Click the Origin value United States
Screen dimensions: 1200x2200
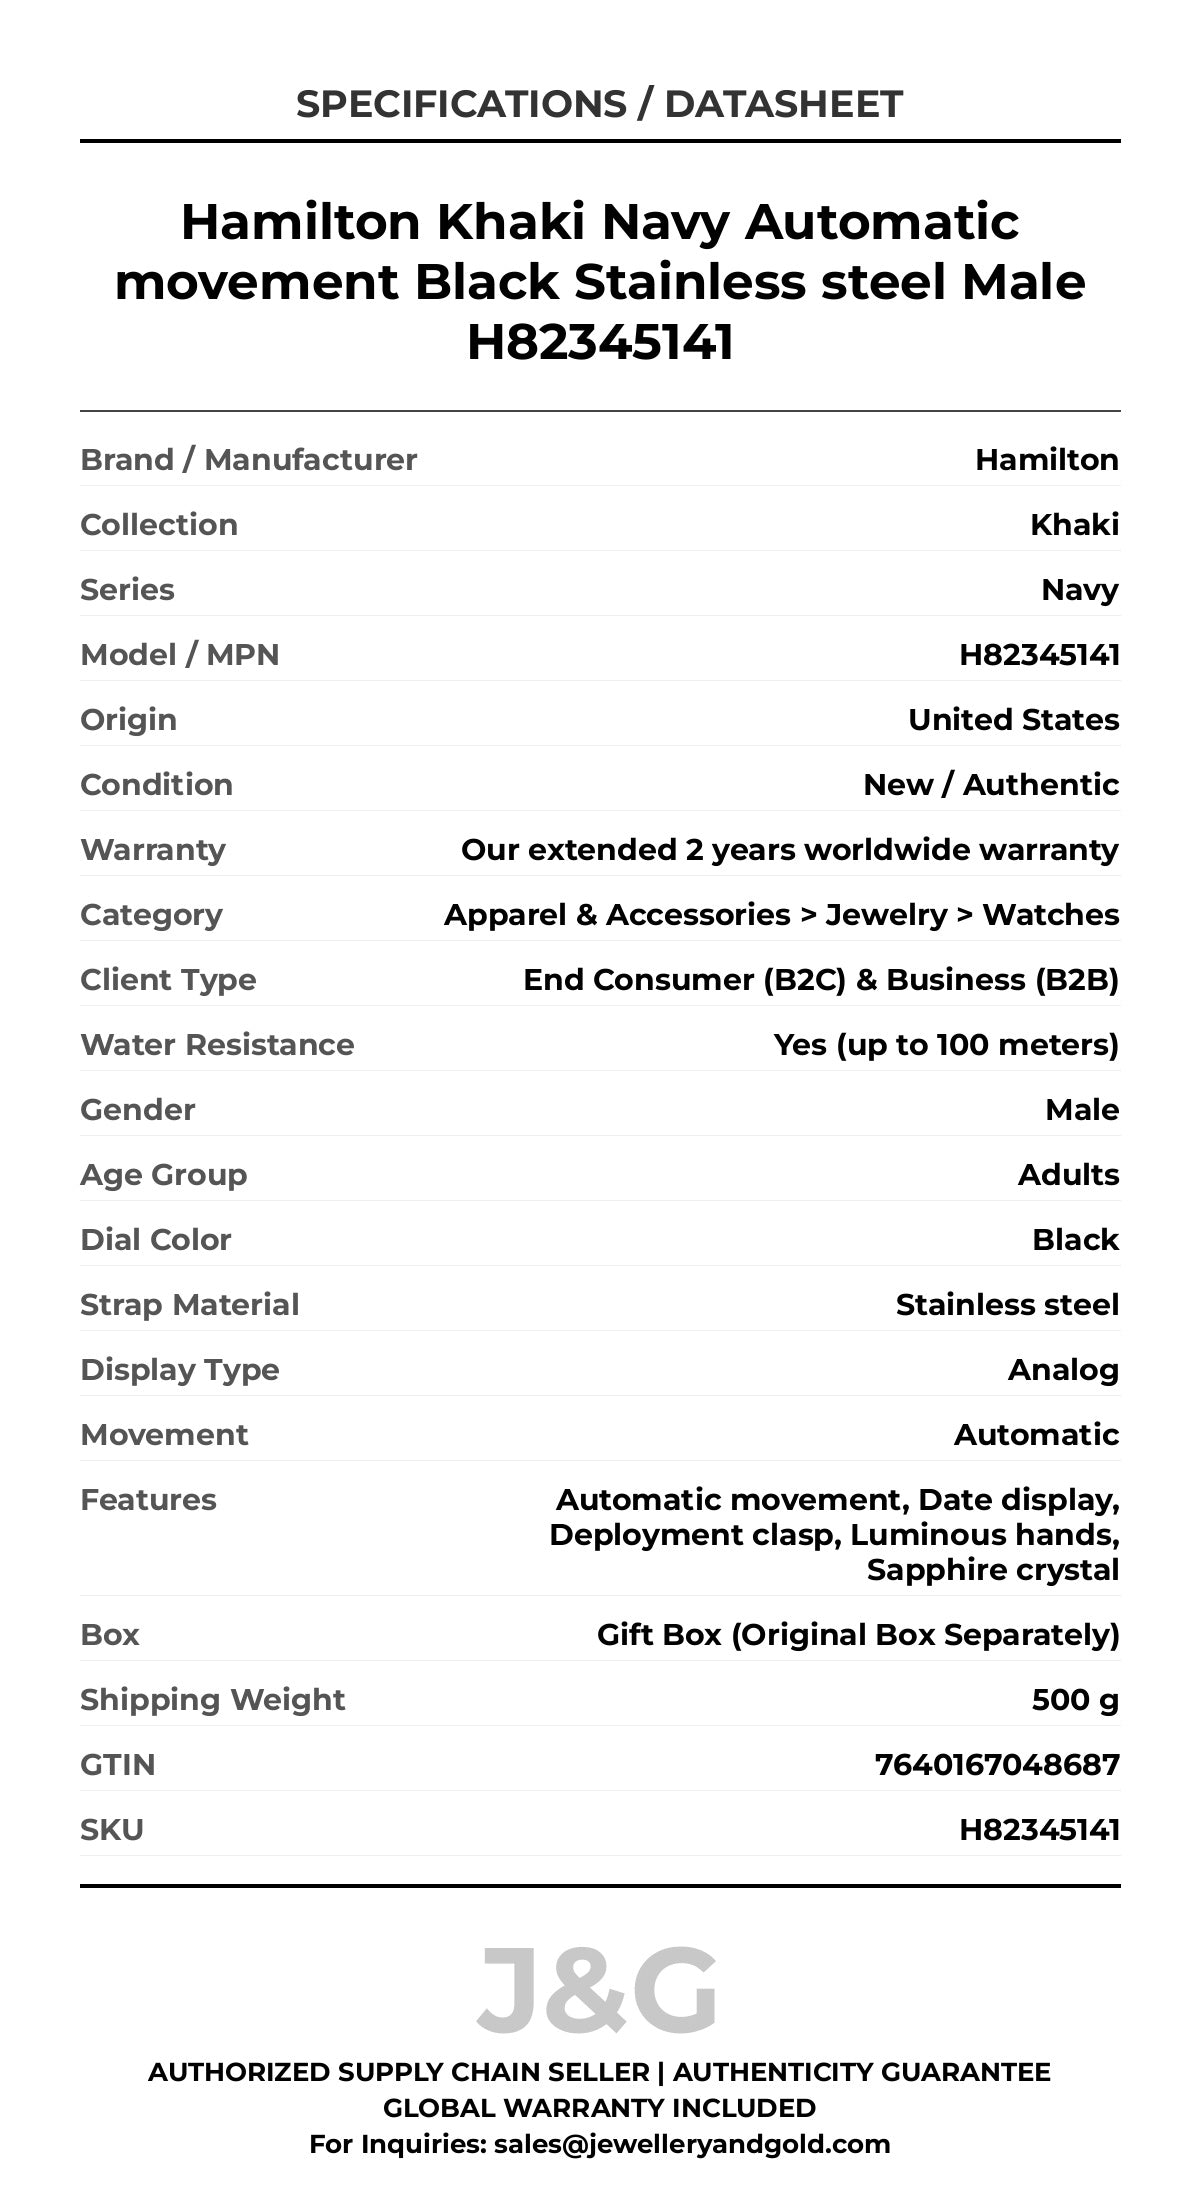1013,719
